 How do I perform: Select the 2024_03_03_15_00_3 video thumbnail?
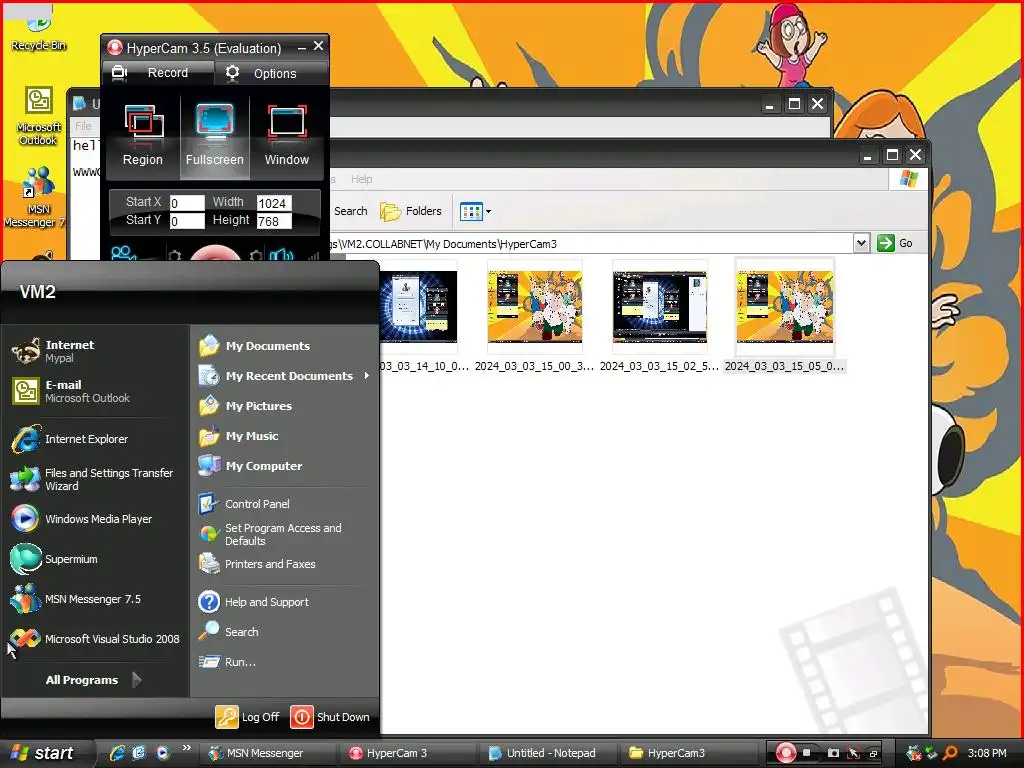click(x=534, y=307)
